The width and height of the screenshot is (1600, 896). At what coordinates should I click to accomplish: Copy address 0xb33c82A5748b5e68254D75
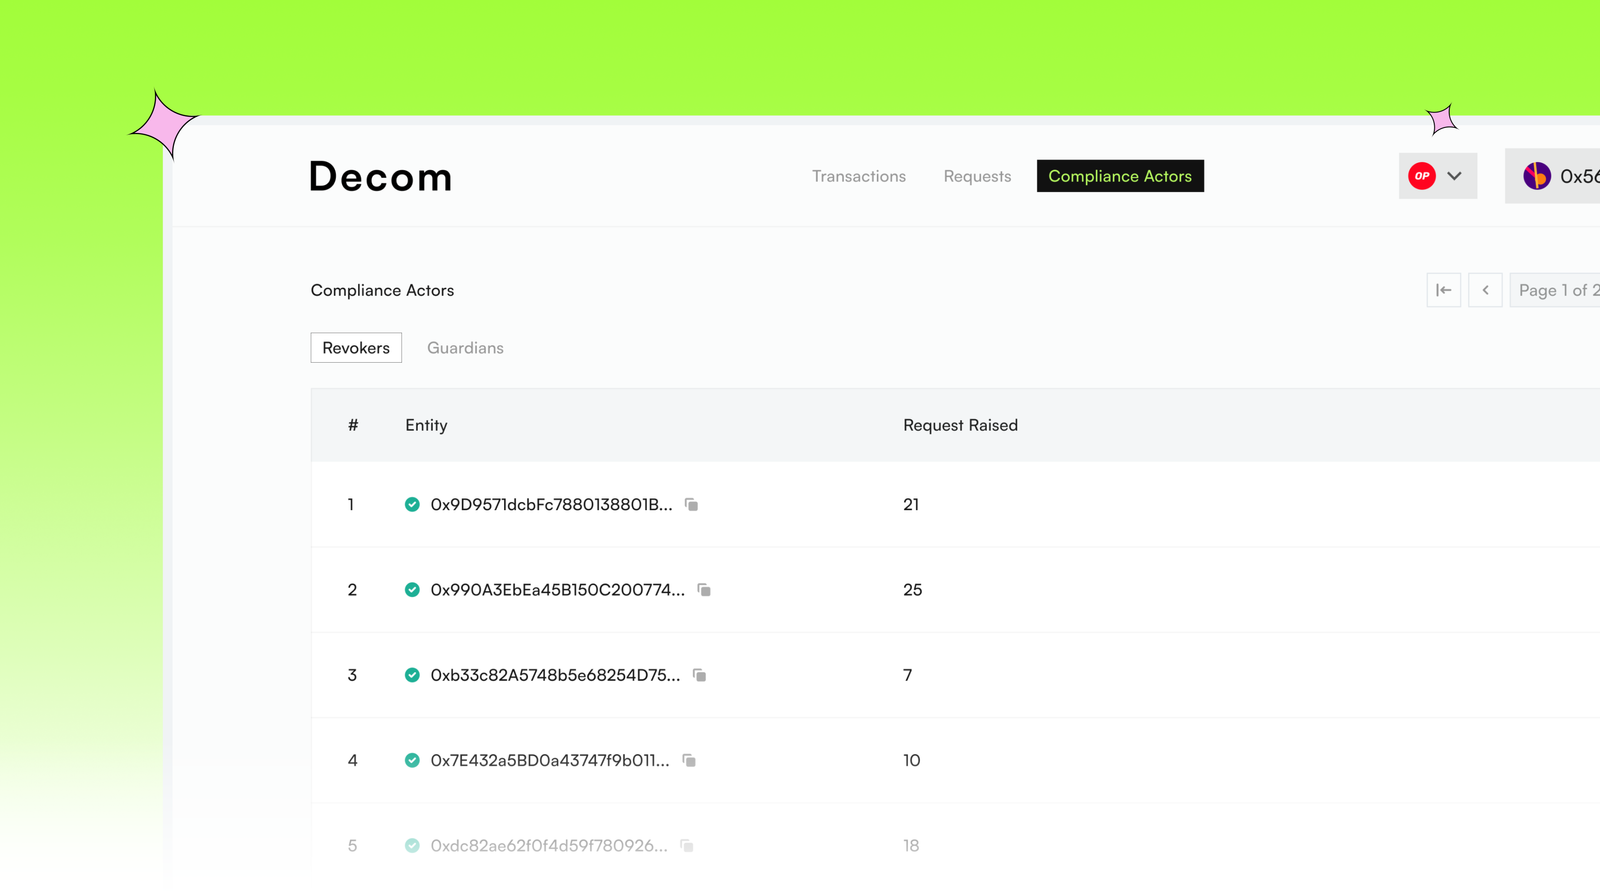point(699,675)
